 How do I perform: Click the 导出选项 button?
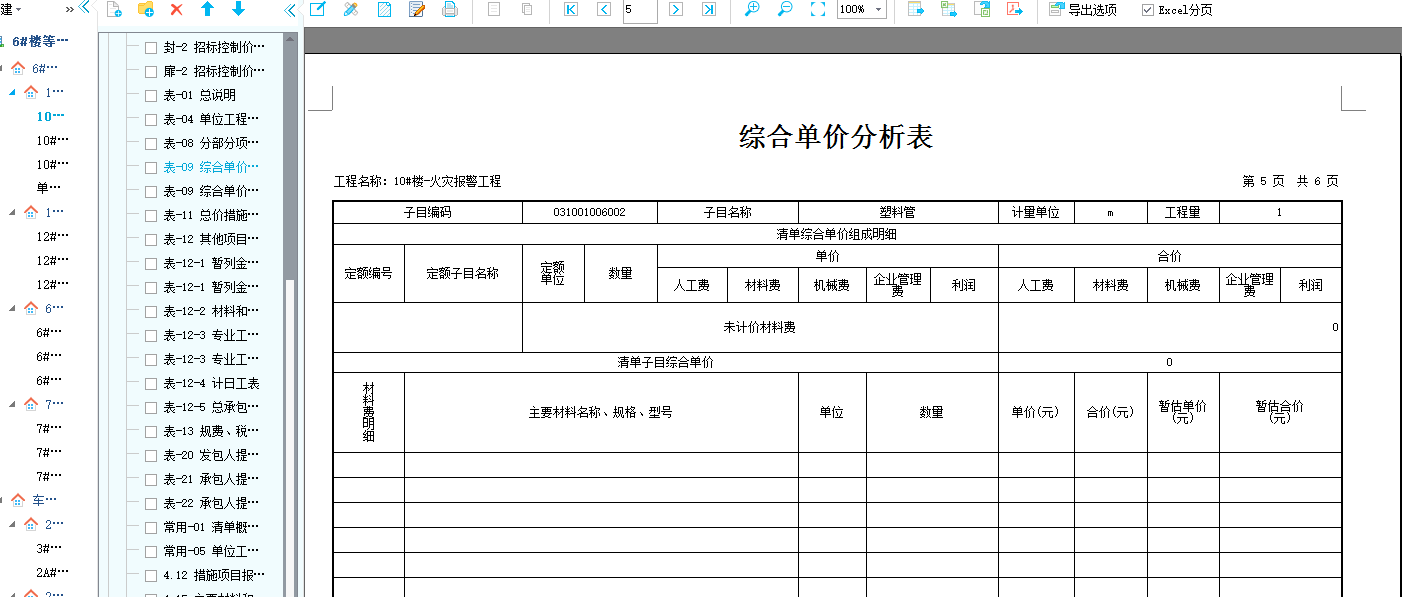(x=1082, y=10)
